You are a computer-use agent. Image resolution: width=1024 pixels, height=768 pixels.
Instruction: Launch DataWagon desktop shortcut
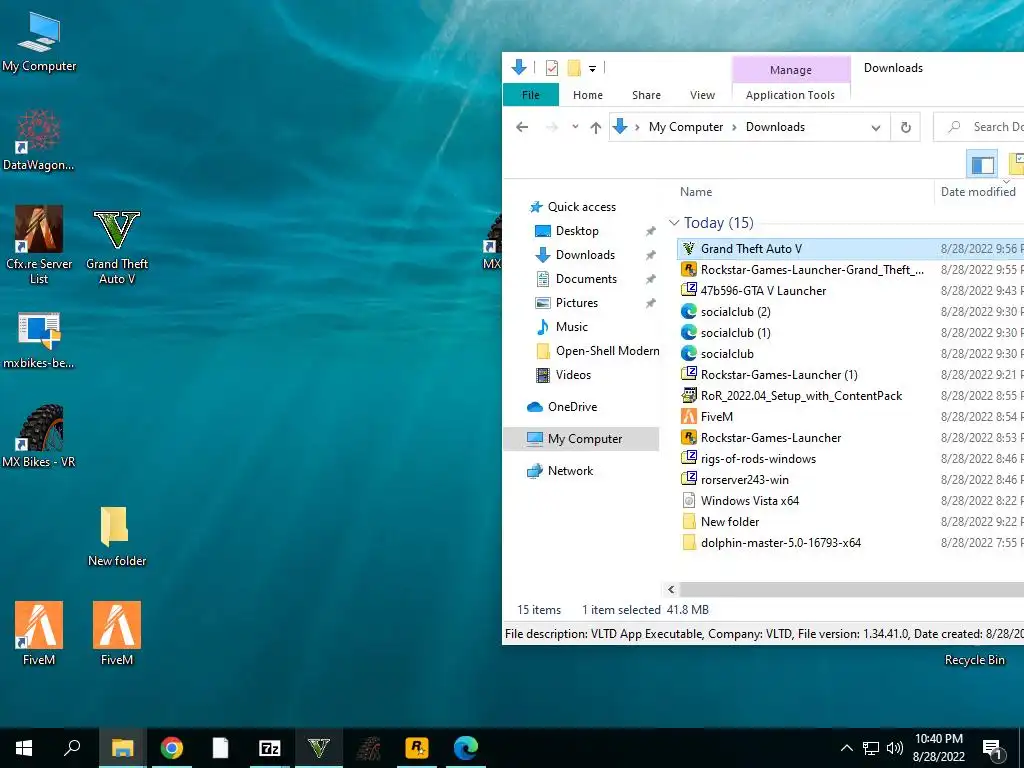39,139
